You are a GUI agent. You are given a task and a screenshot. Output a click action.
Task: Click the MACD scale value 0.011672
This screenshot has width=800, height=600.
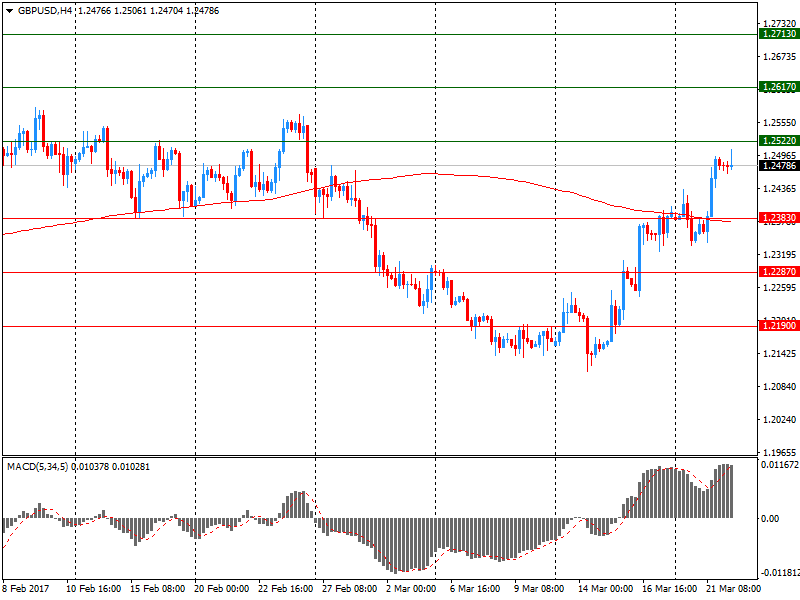tap(780, 465)
